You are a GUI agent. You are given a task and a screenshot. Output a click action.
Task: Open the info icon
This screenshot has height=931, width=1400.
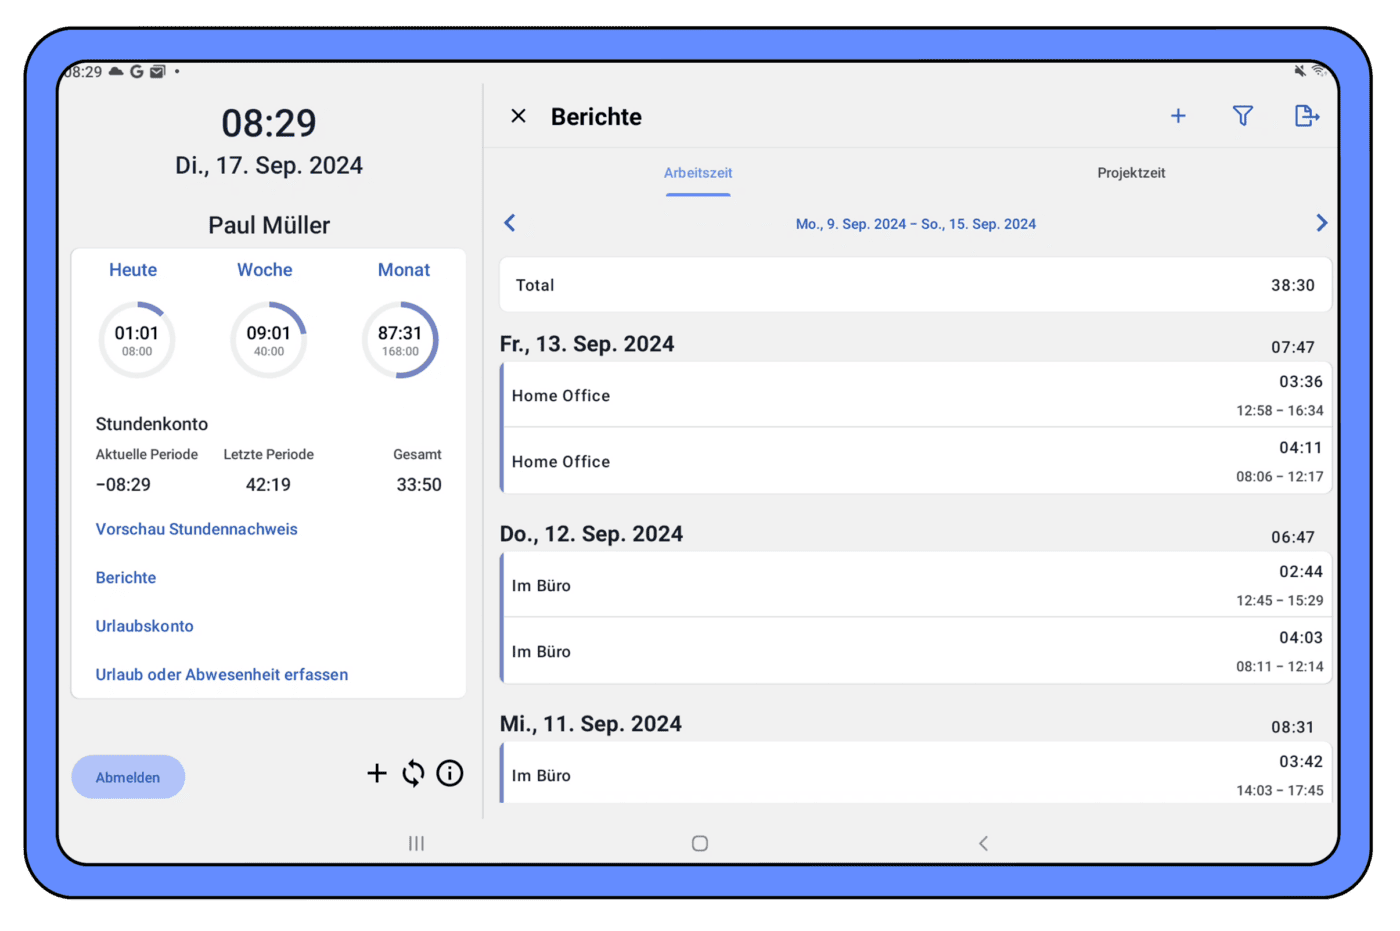pyautogui.click(x=450, y=773)
